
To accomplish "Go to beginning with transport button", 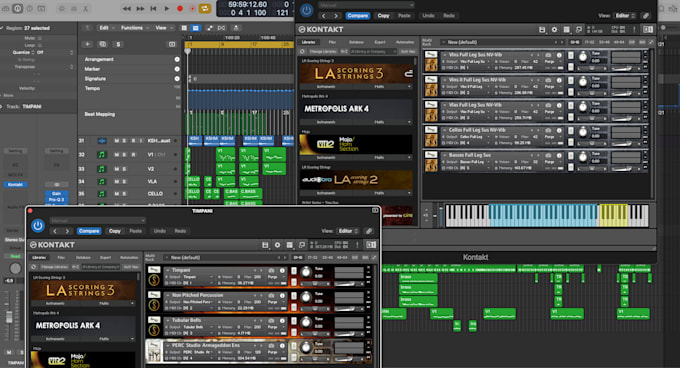I will [154, 8].
